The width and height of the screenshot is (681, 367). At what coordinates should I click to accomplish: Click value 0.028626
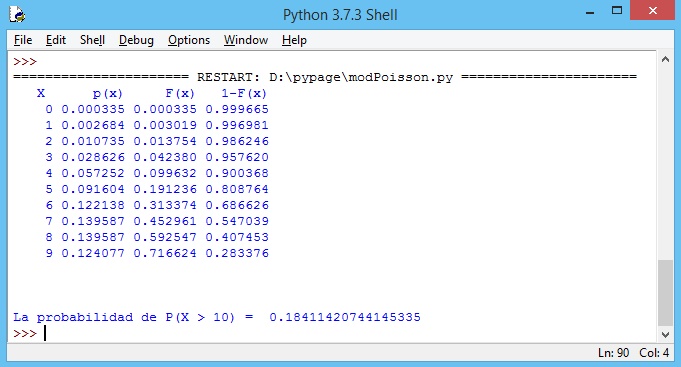[x=93, y=157]
